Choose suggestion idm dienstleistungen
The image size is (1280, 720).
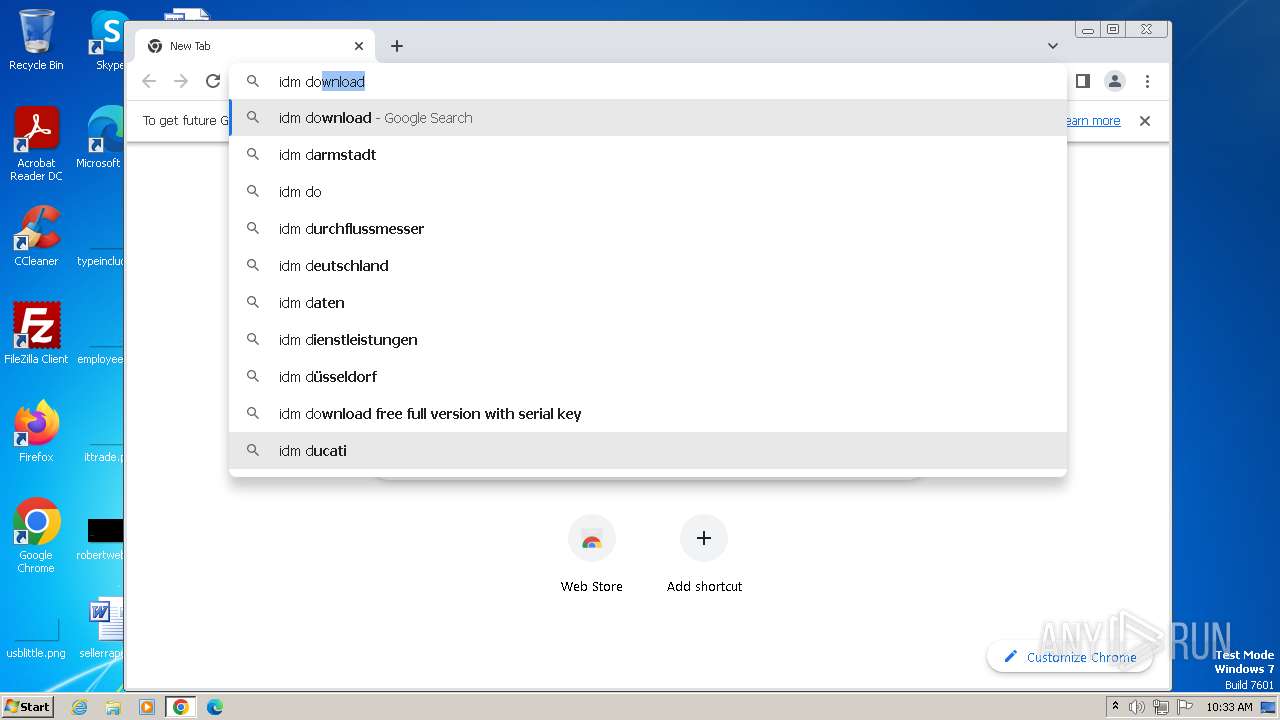click(x=648, y=340)
